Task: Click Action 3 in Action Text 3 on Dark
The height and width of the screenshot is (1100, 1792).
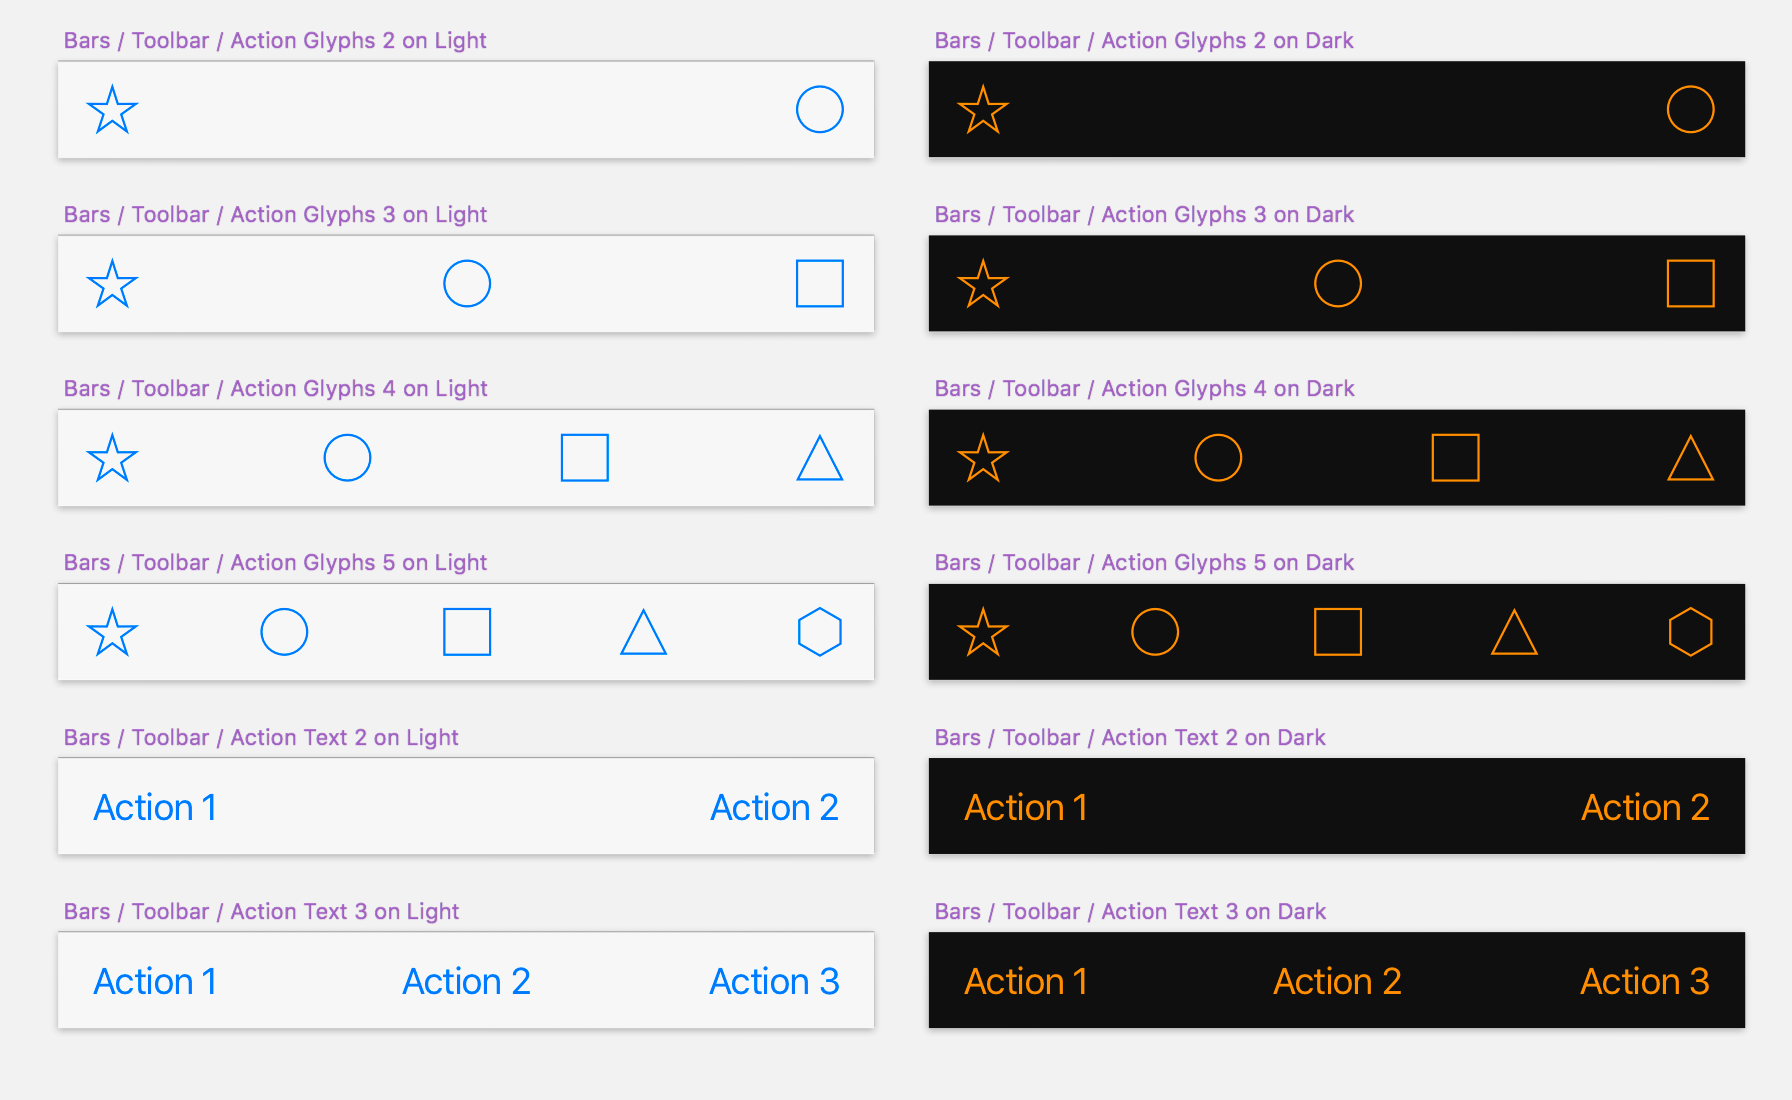Action: [1645, 981]
